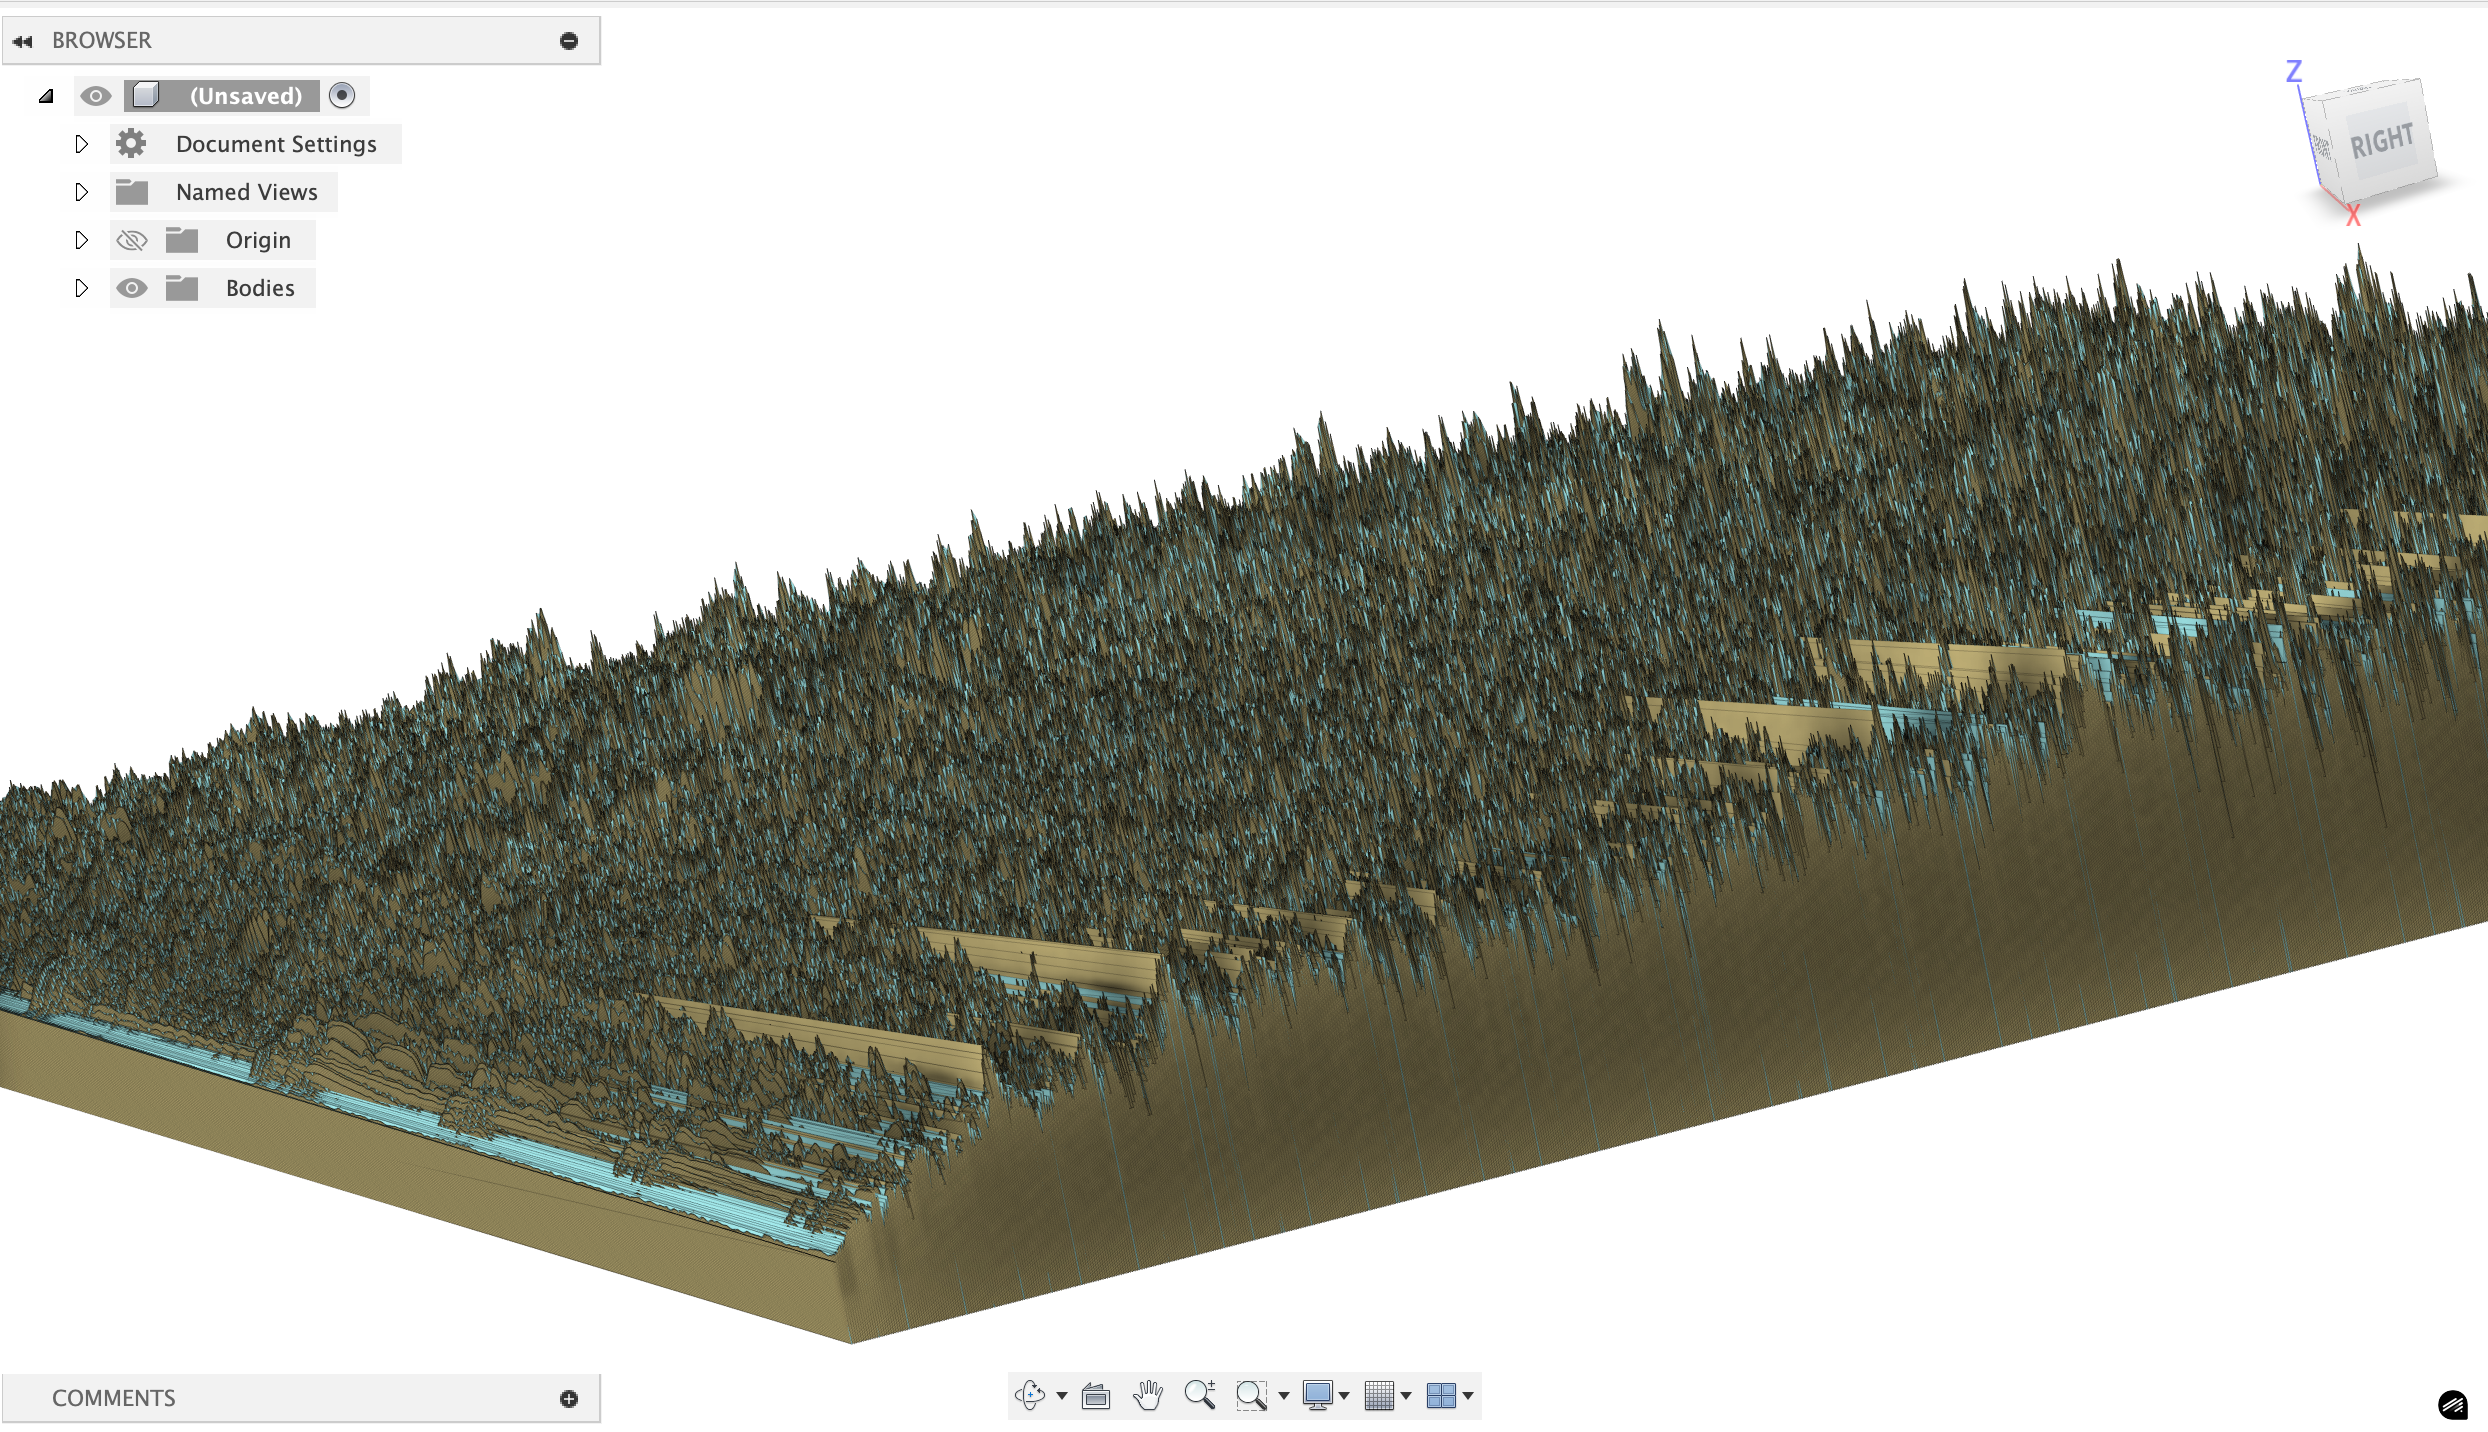Click the Zoom Window tool
Viewport: 2488px width, 1432px height.
click(x=1251, y=1395)
